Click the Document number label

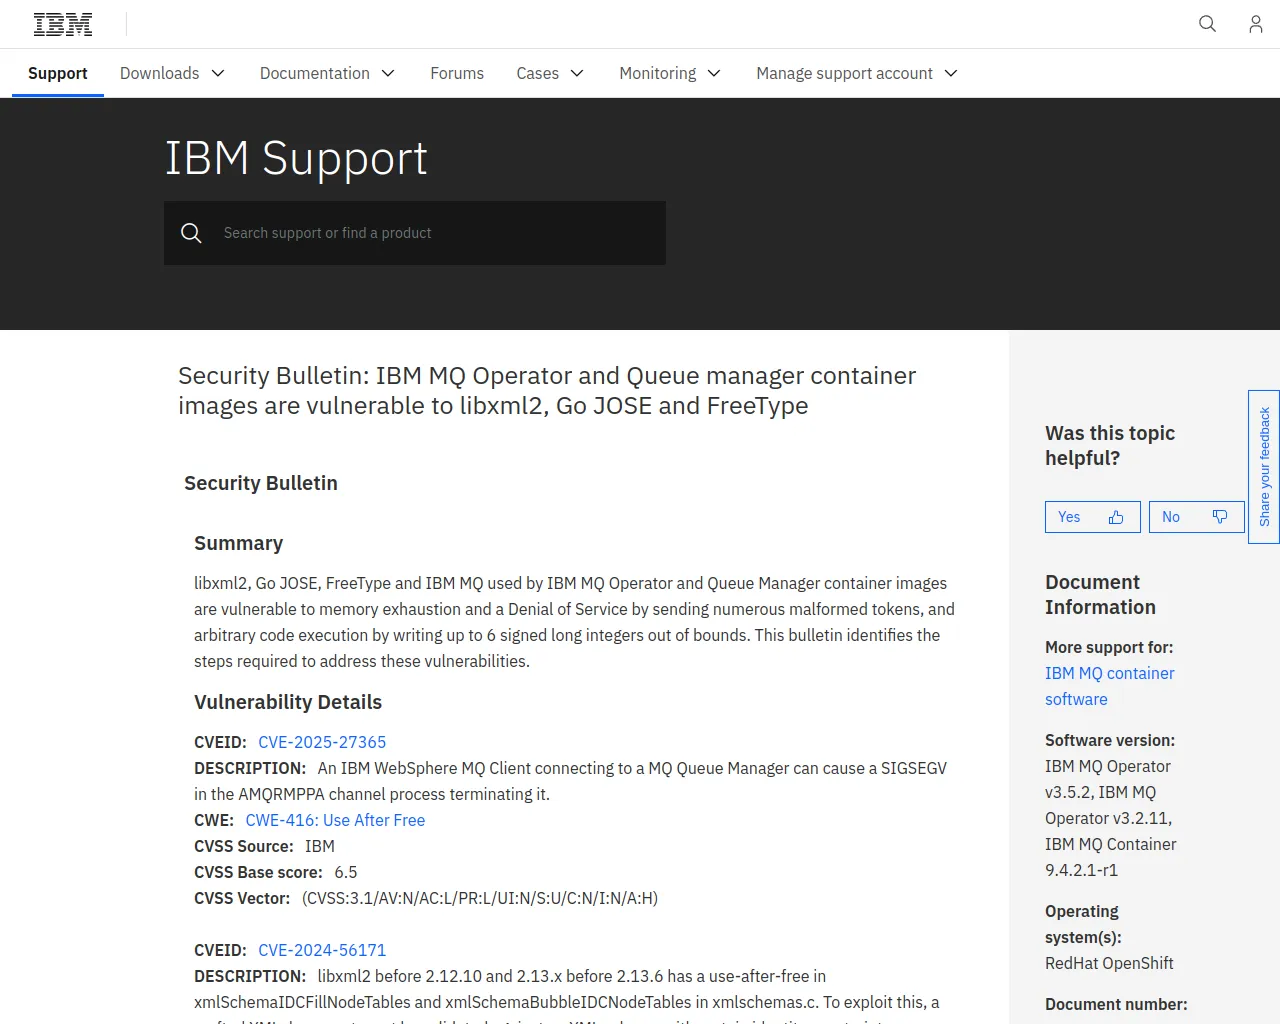click(1116, 1004)
